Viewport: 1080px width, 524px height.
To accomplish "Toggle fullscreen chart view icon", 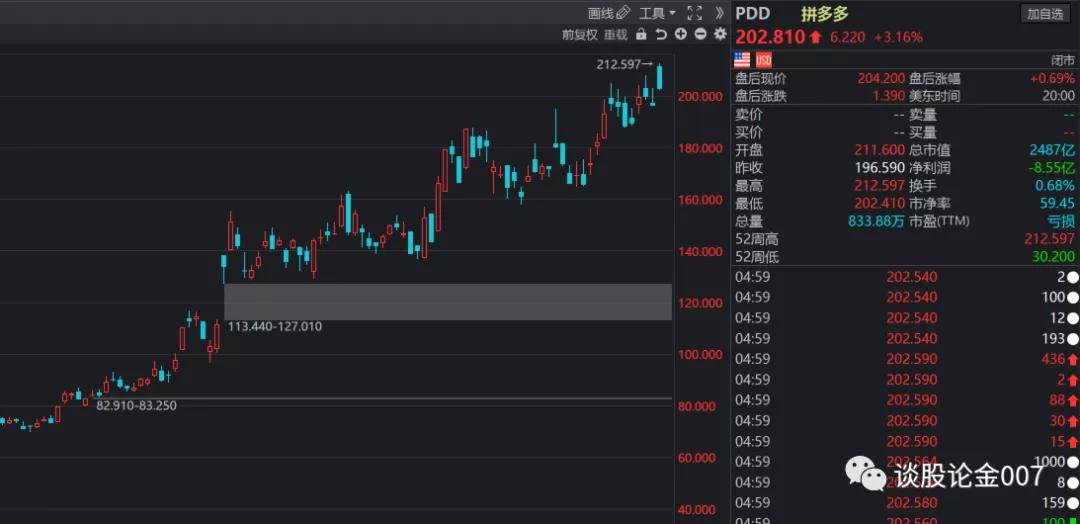I will click(695, 12).
